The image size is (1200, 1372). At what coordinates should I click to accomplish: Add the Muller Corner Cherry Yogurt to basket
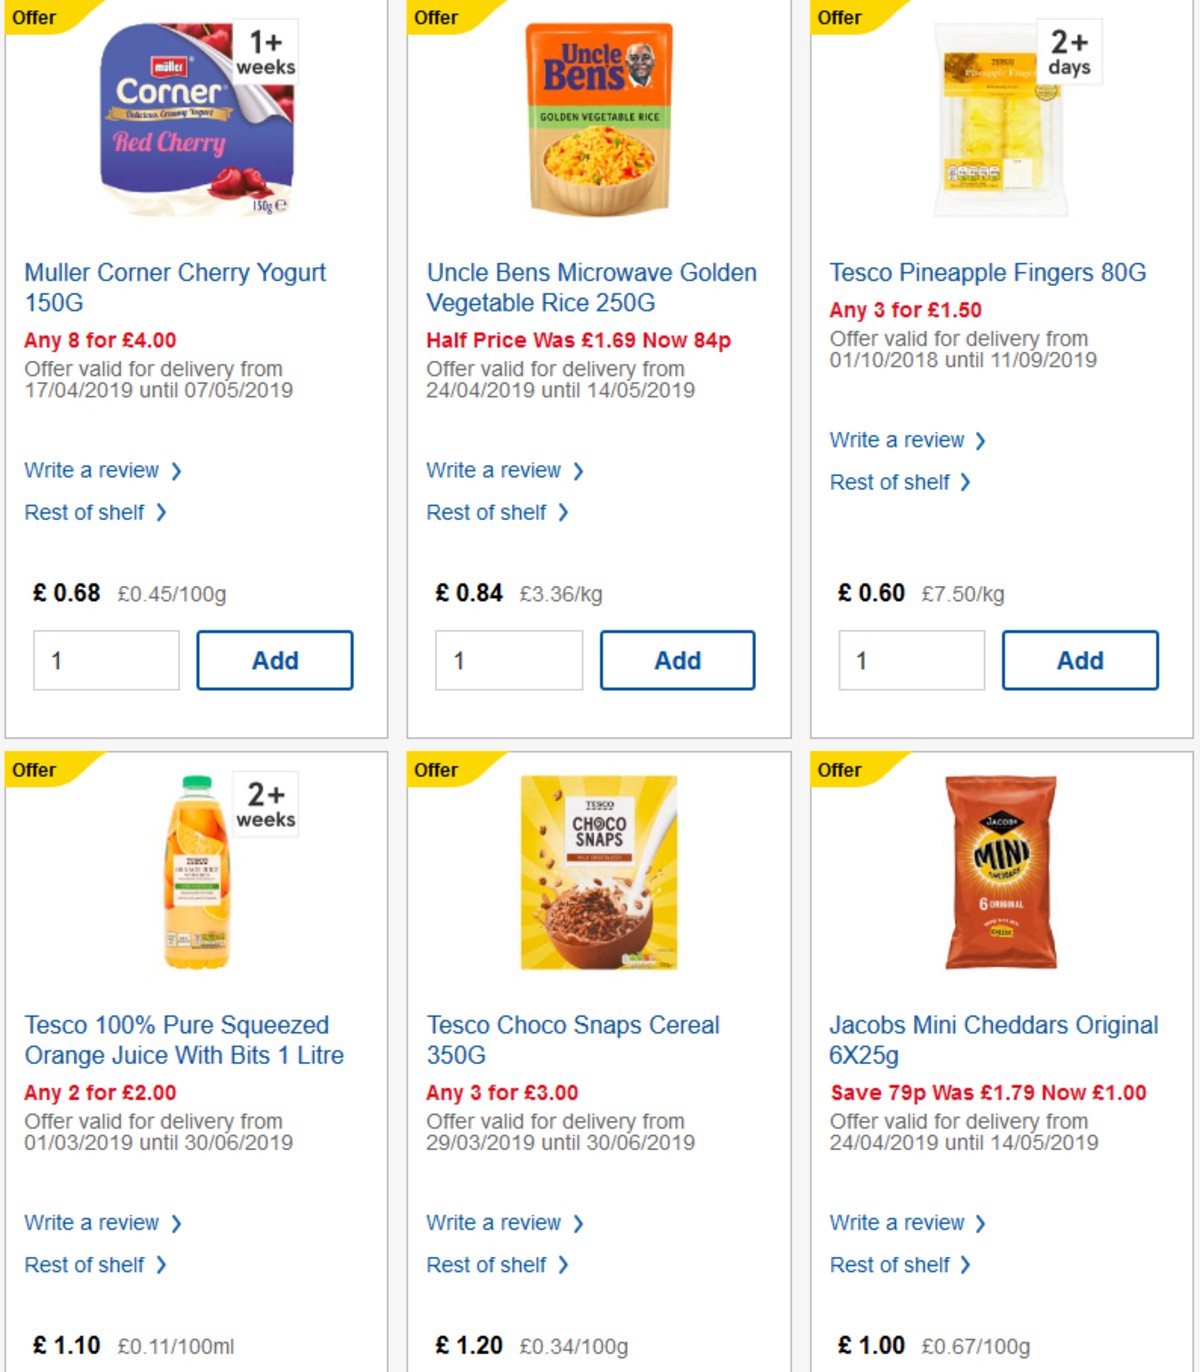point(275,660)
